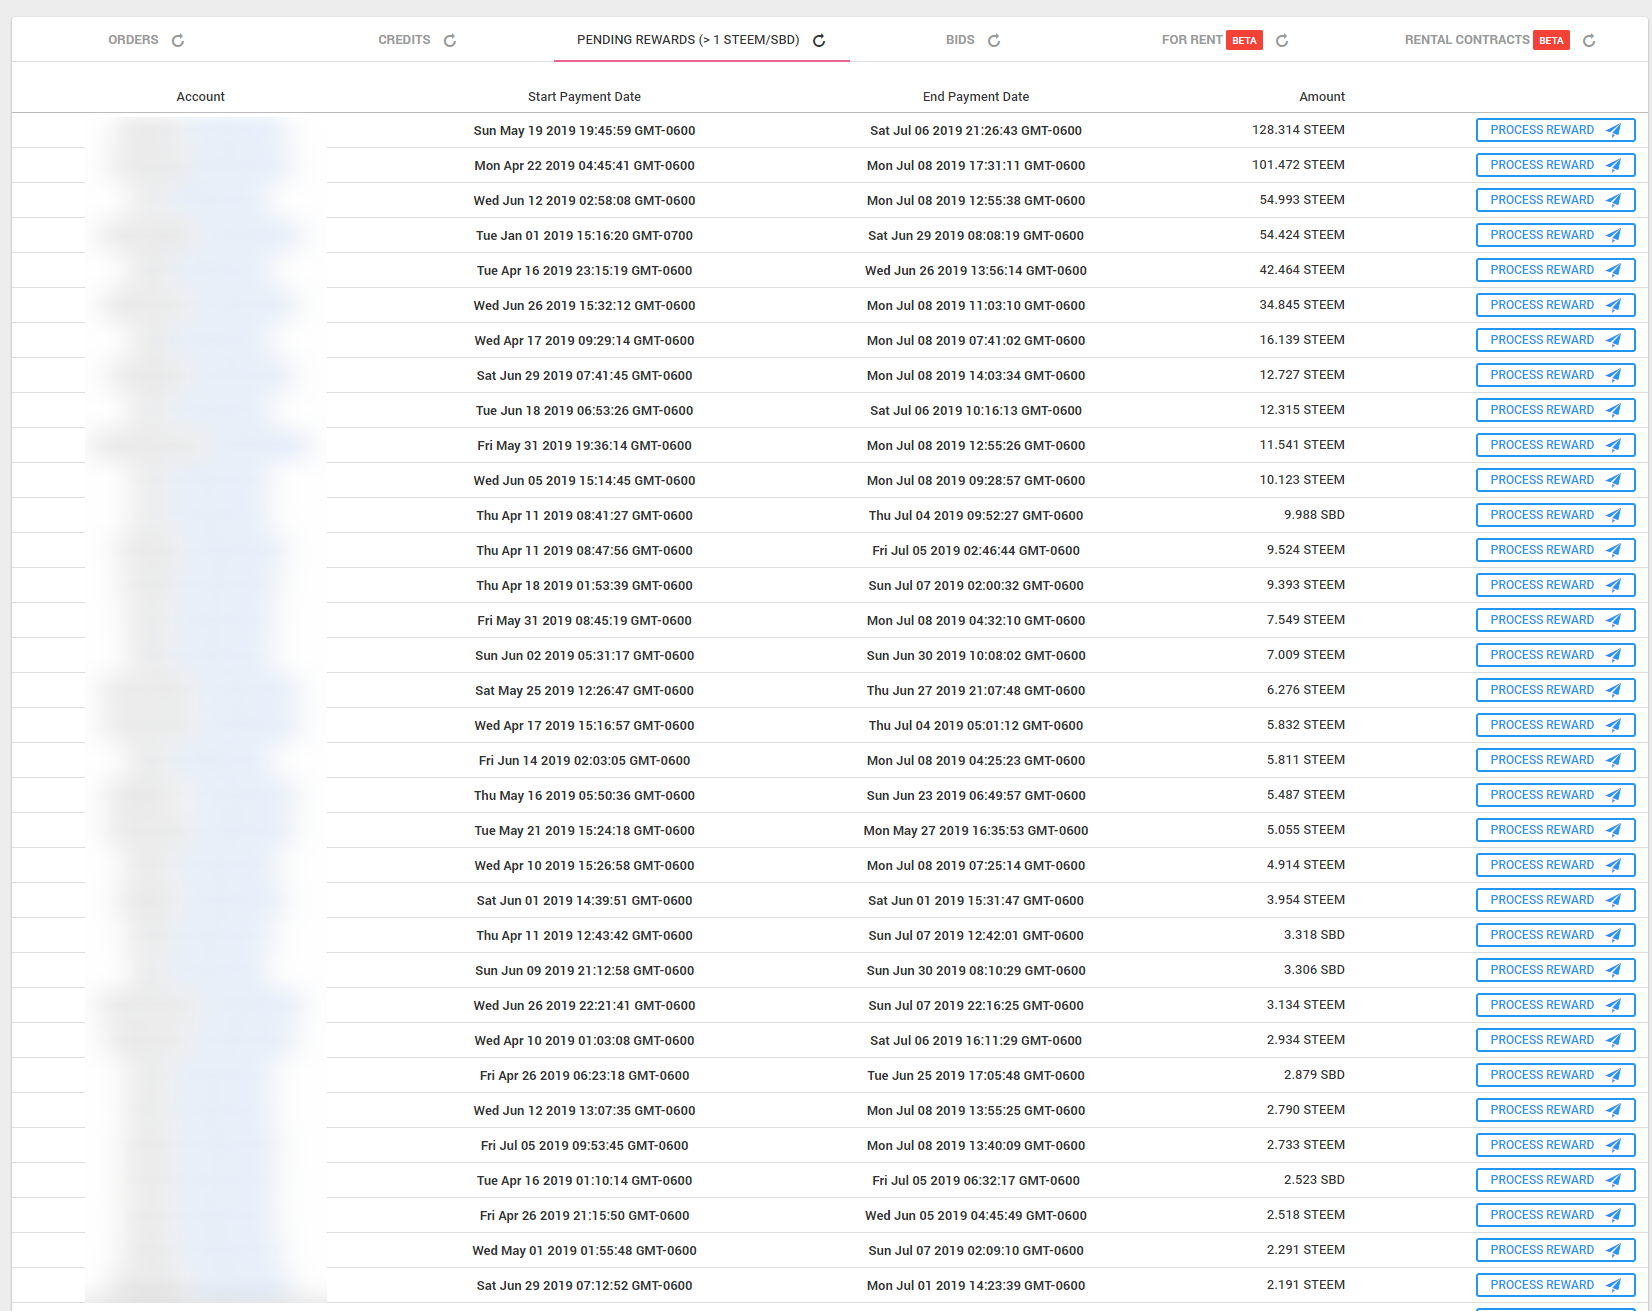Process reward for 2.191 STEEM

point(1554,1285)
